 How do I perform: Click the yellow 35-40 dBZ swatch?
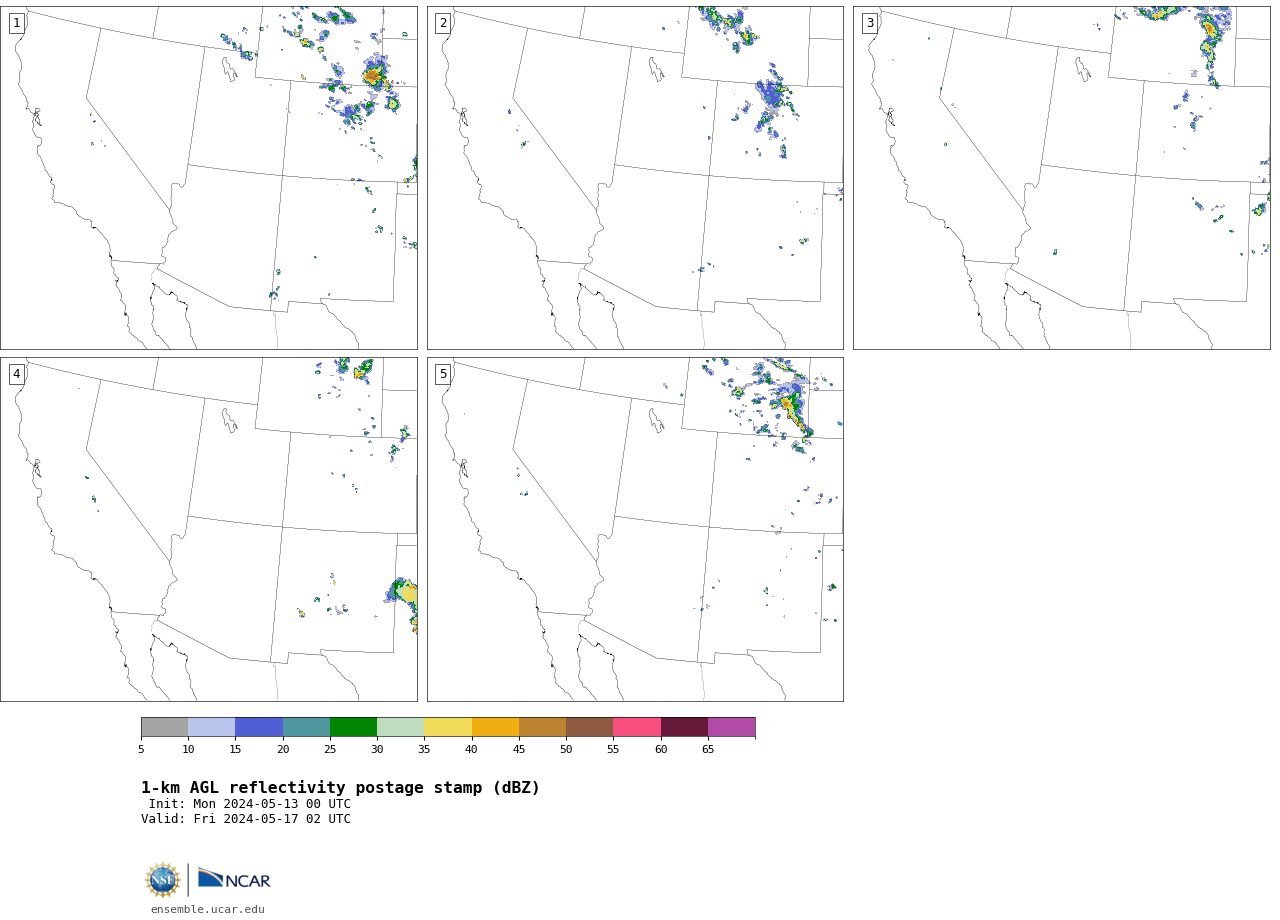448,727
